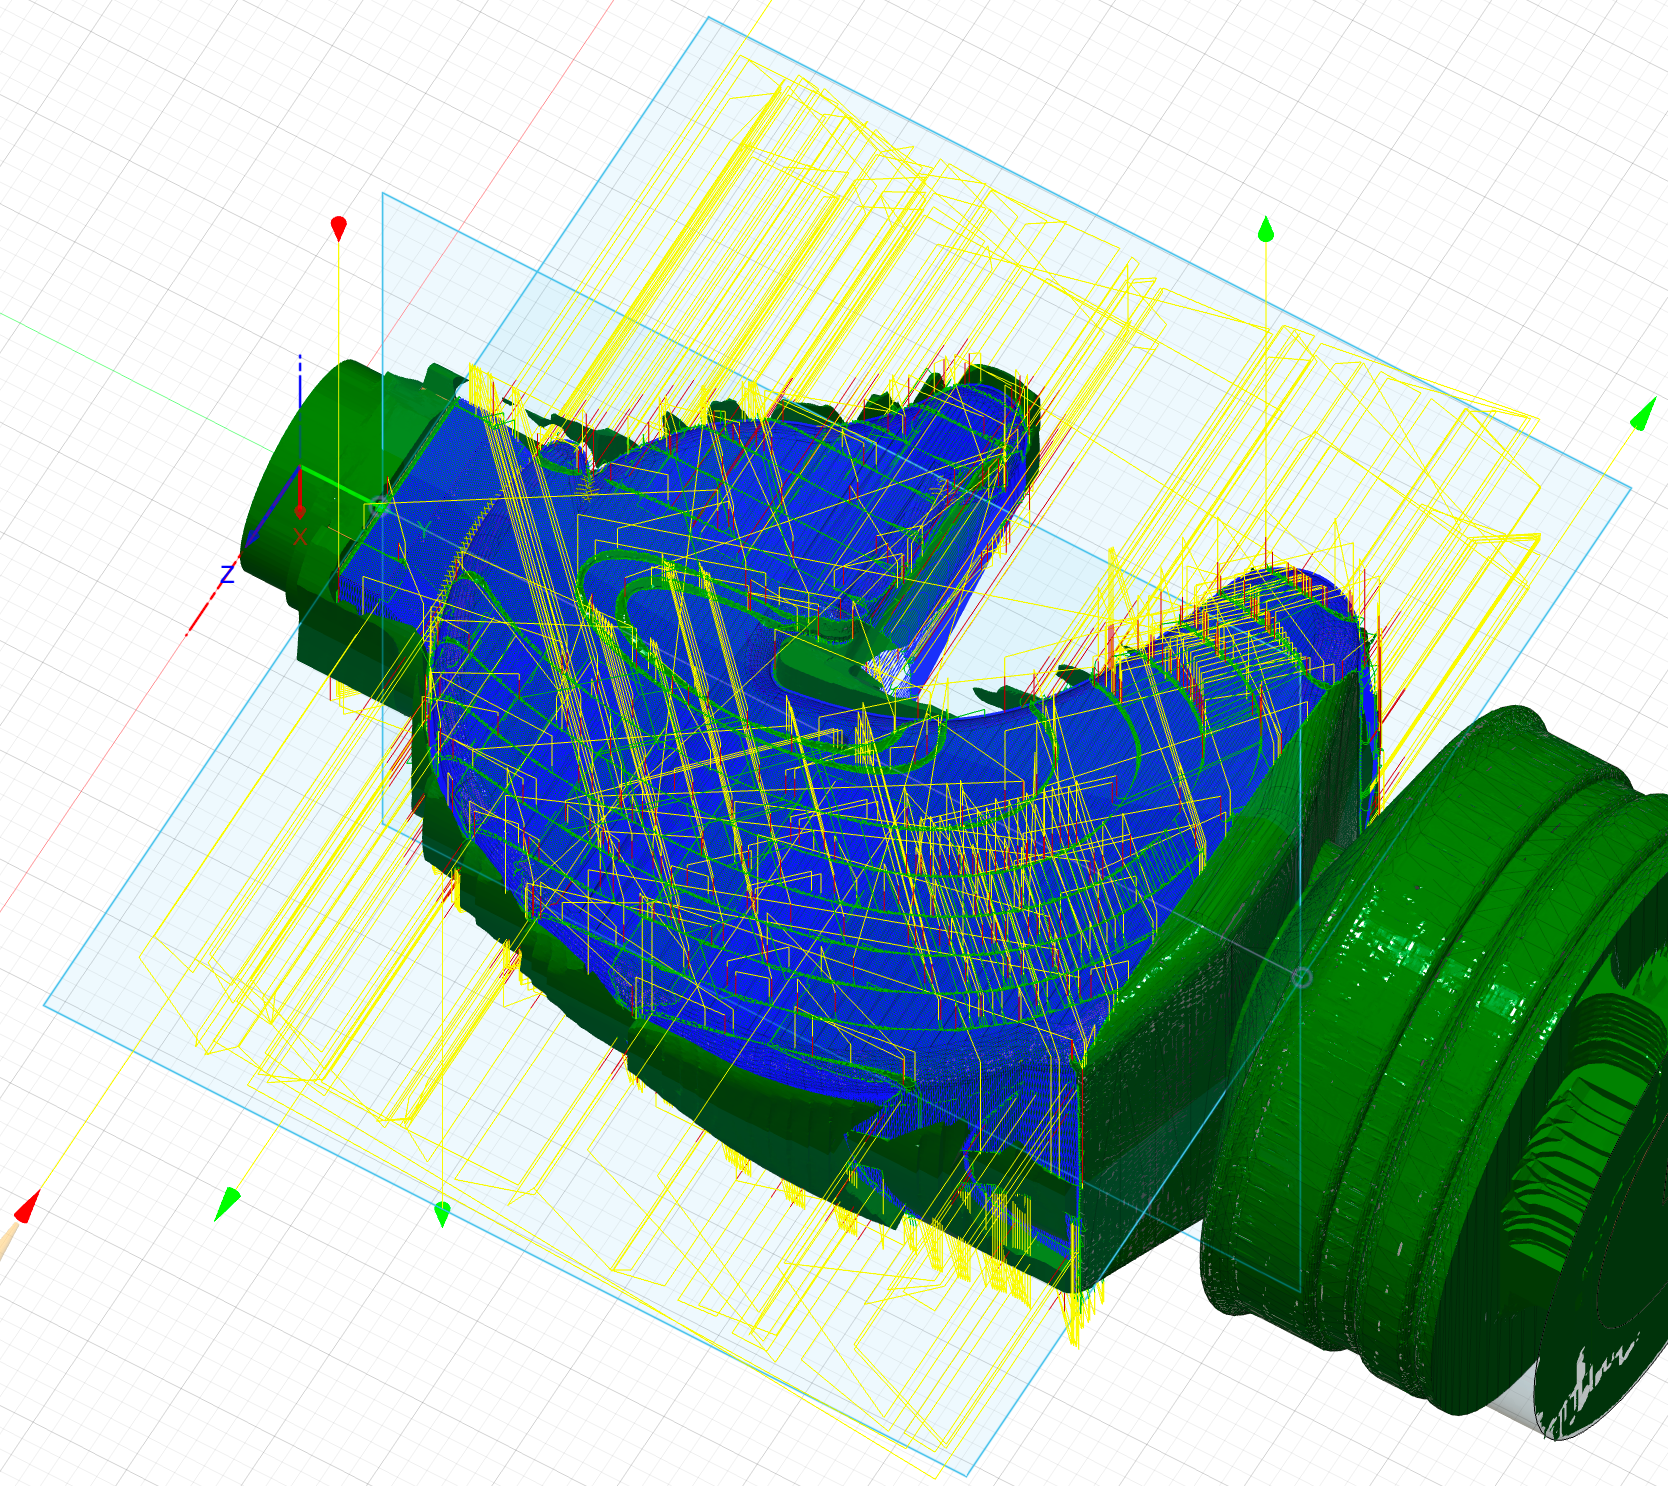Select the red X axis arrowhead dot
Viewport: 1668px width, 1486px height.
coord(300,511)
